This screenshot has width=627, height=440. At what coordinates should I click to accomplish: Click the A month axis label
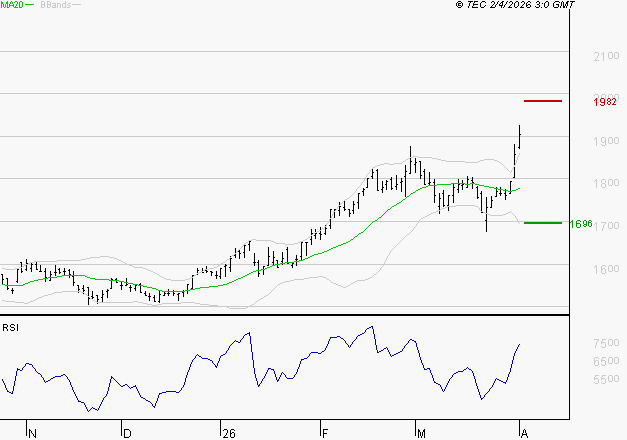(525, 434)
